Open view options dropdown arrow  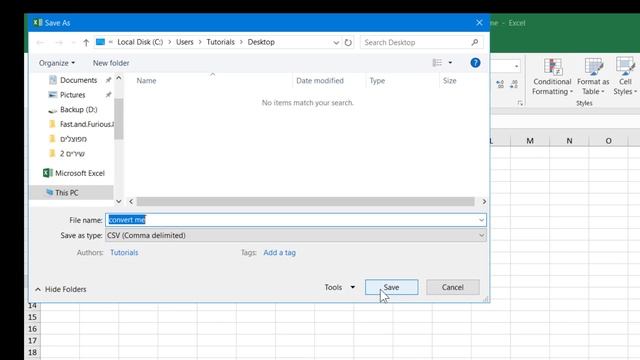pos(450,62)
